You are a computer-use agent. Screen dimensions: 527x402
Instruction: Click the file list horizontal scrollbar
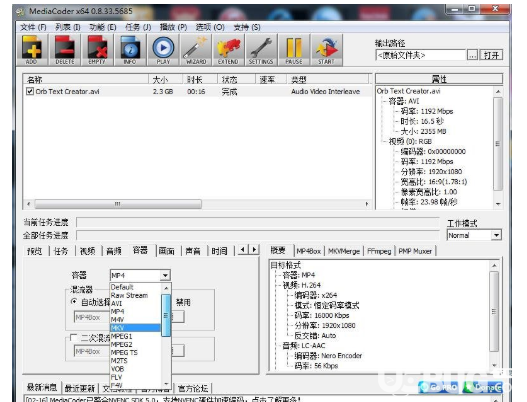point(197,204)
